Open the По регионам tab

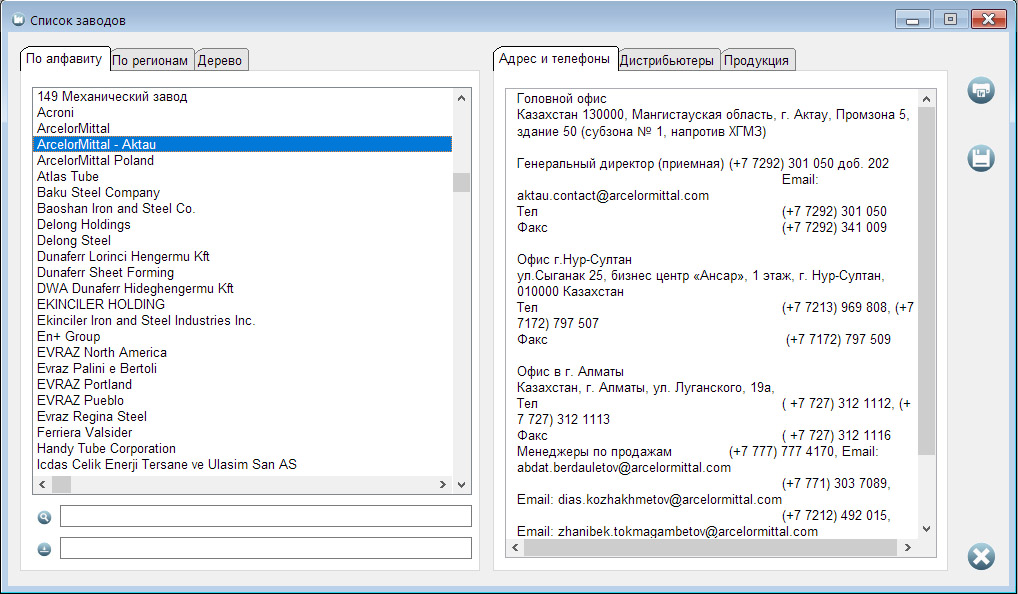pyautogui.click(x=150, y=60)
